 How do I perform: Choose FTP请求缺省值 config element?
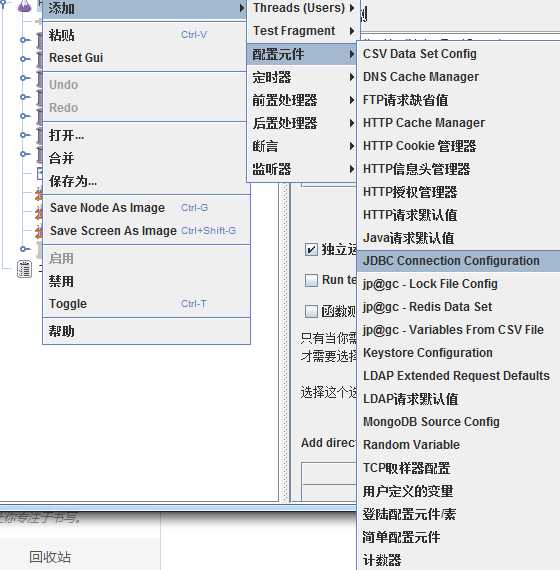pyautogui.click(x=459, y=100)
